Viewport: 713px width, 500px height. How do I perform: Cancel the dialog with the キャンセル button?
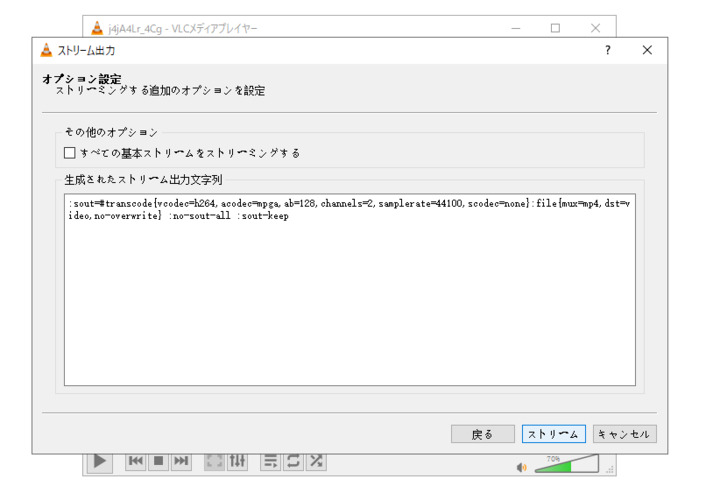point(624,434)
